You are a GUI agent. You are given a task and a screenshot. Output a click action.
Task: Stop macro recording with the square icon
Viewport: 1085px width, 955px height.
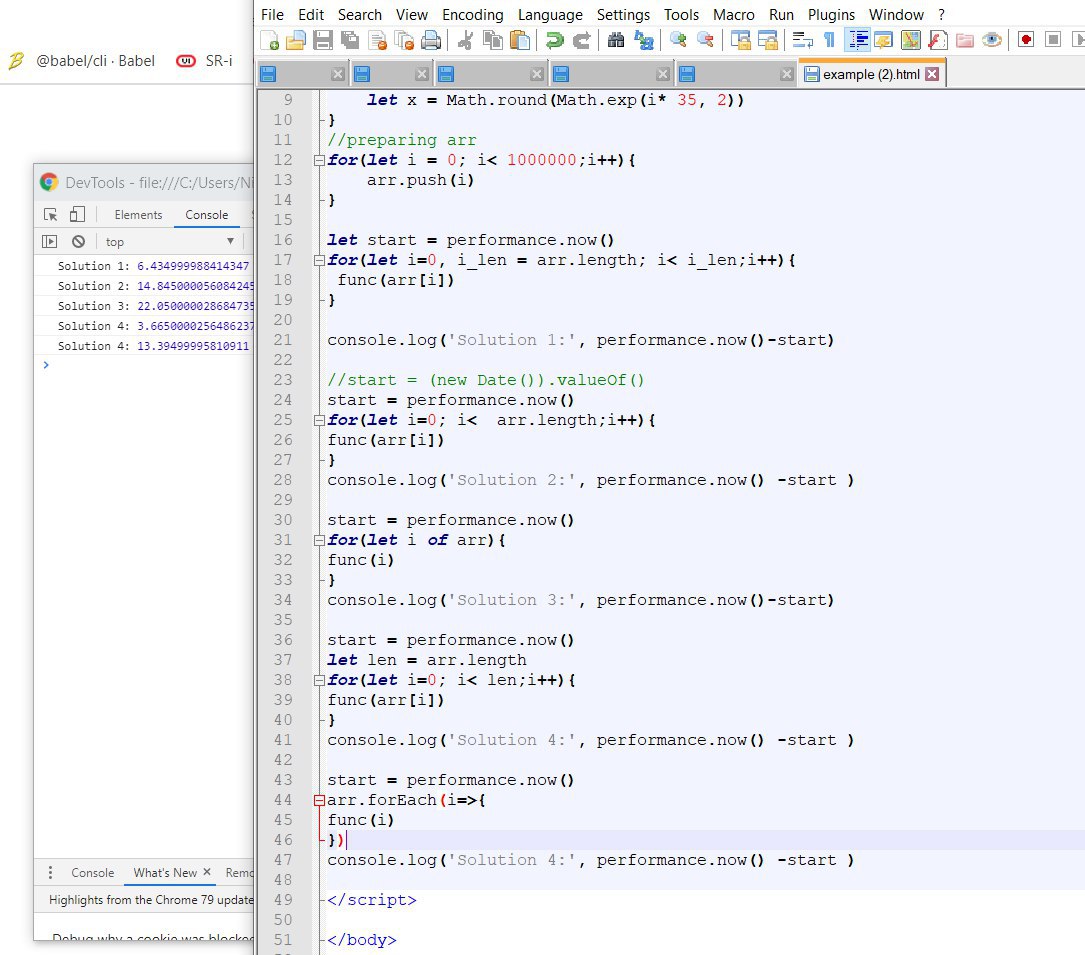pyautogui.click(x=1052, y=40)
